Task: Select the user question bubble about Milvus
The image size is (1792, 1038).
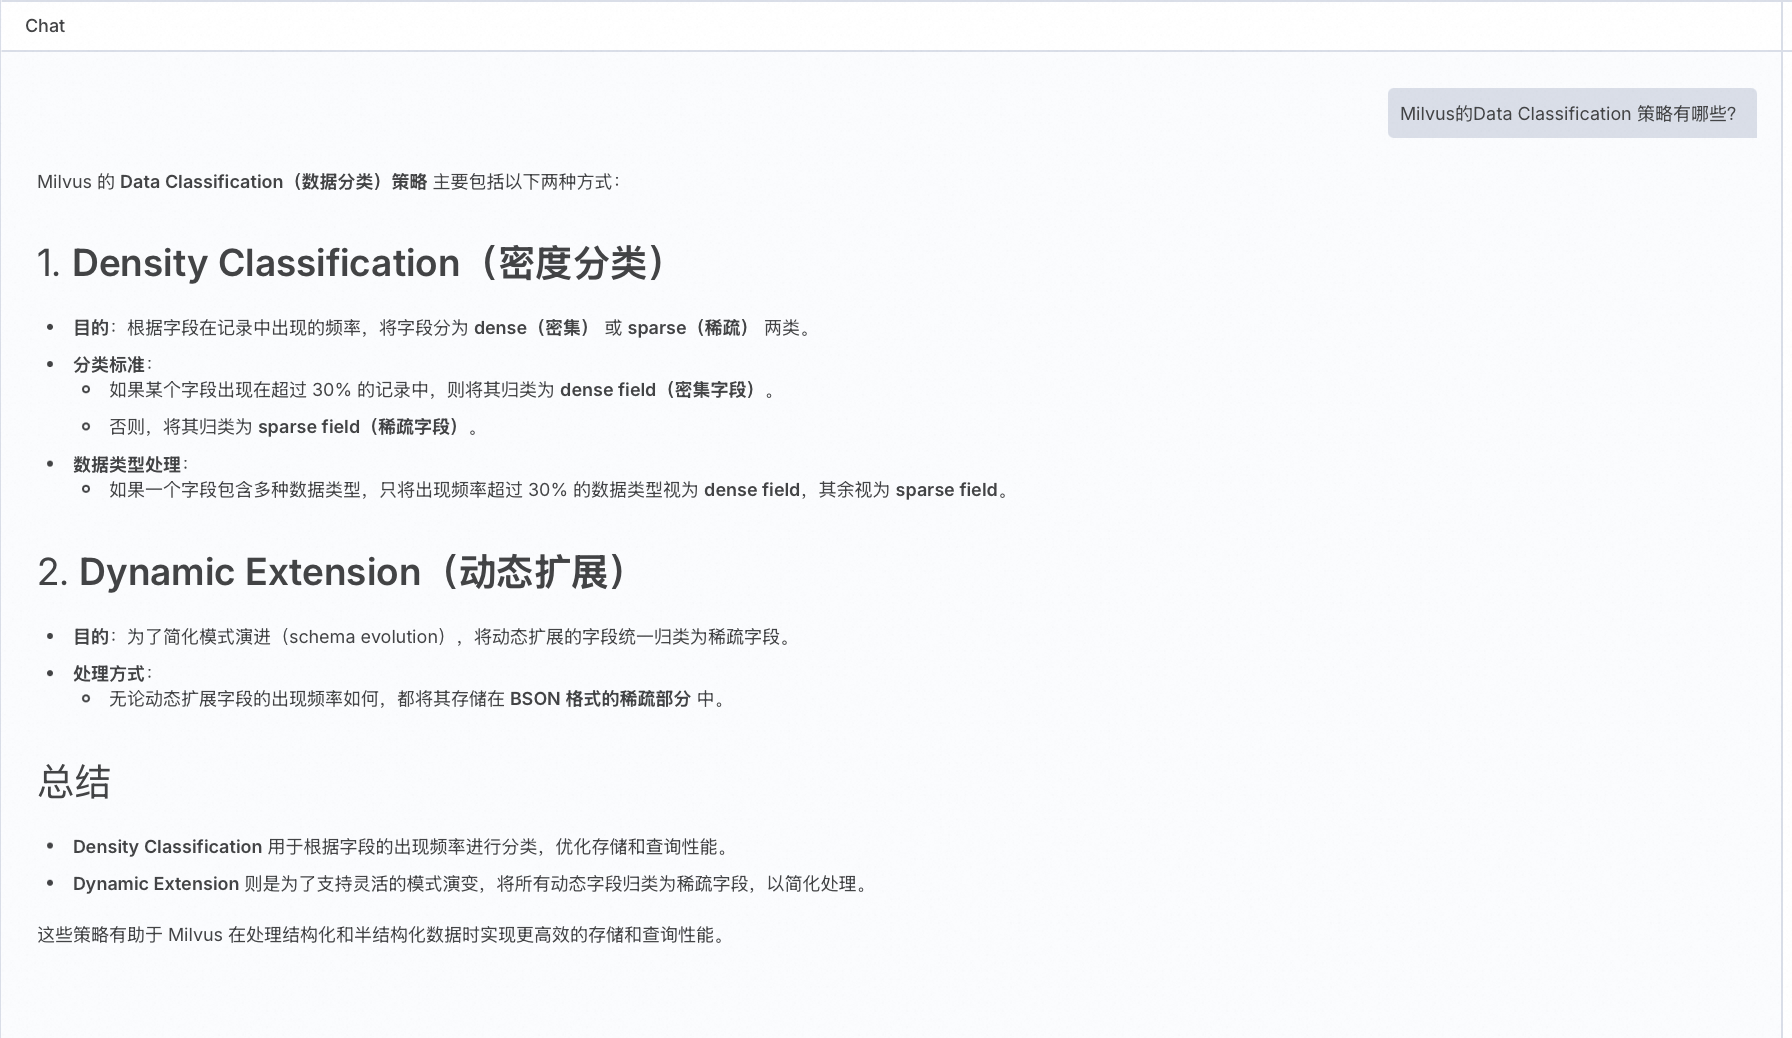Action: coord(1571,113)
